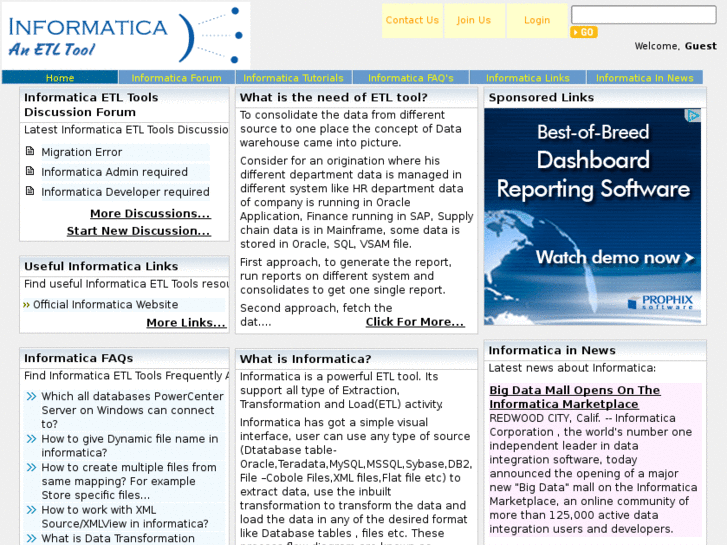The image size is (727, 545).
Task: Click the Informatica An ETL Tool logo
Action: coord(126,36)
